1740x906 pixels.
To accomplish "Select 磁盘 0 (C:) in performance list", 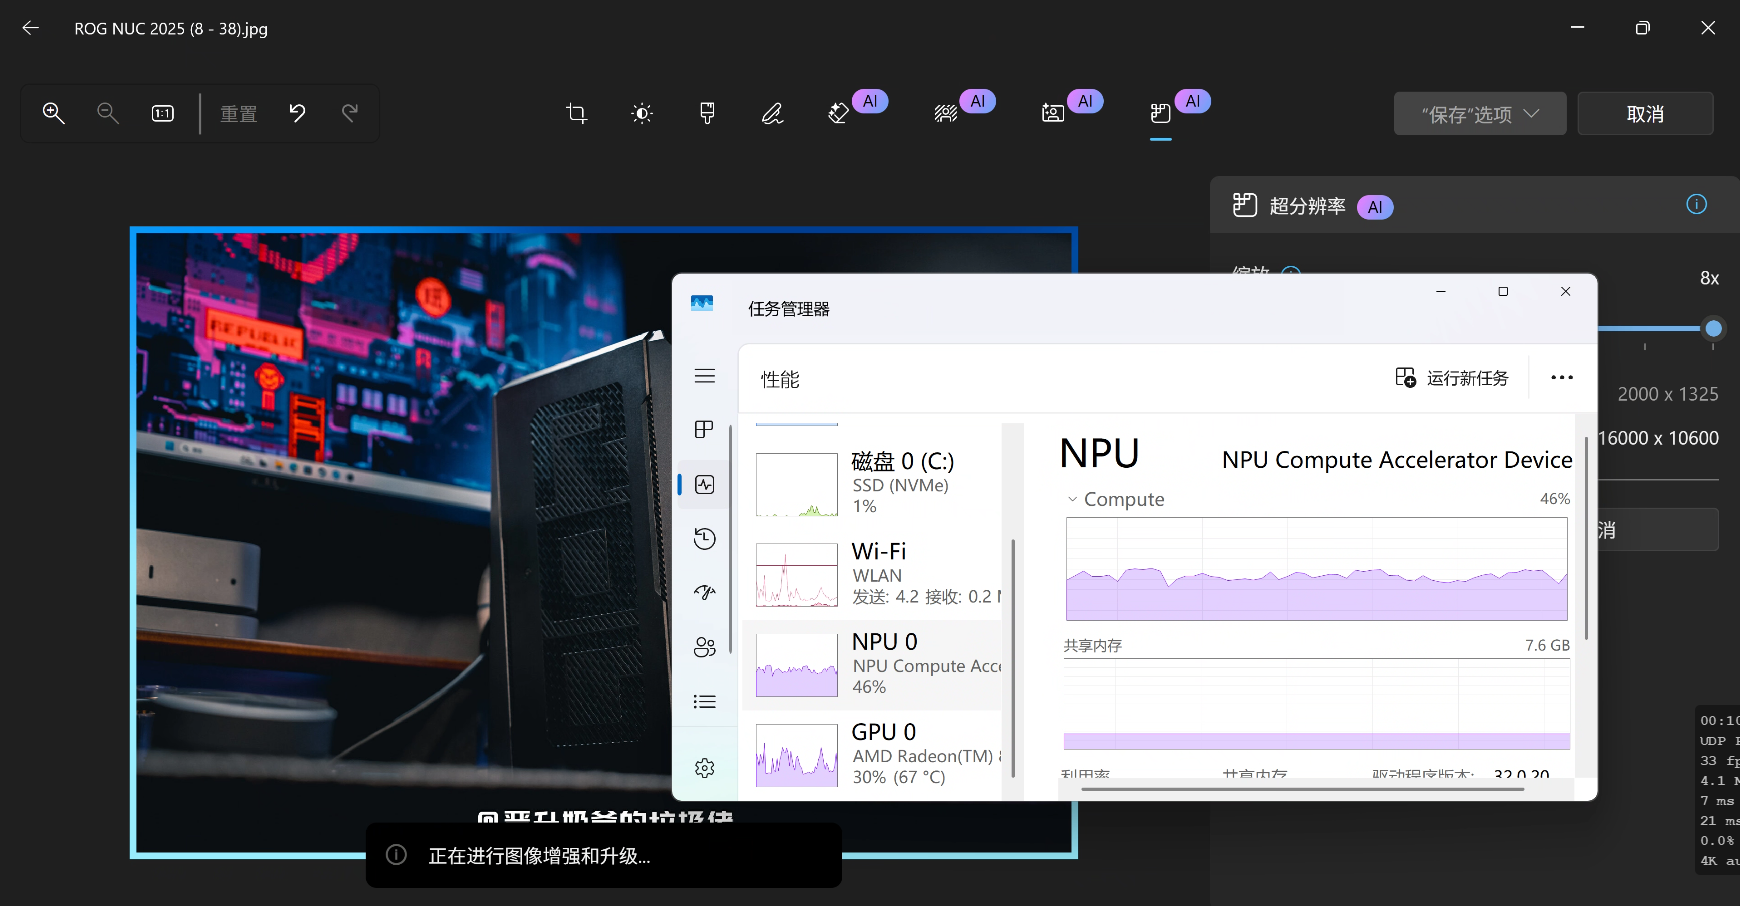I will 872,484.
